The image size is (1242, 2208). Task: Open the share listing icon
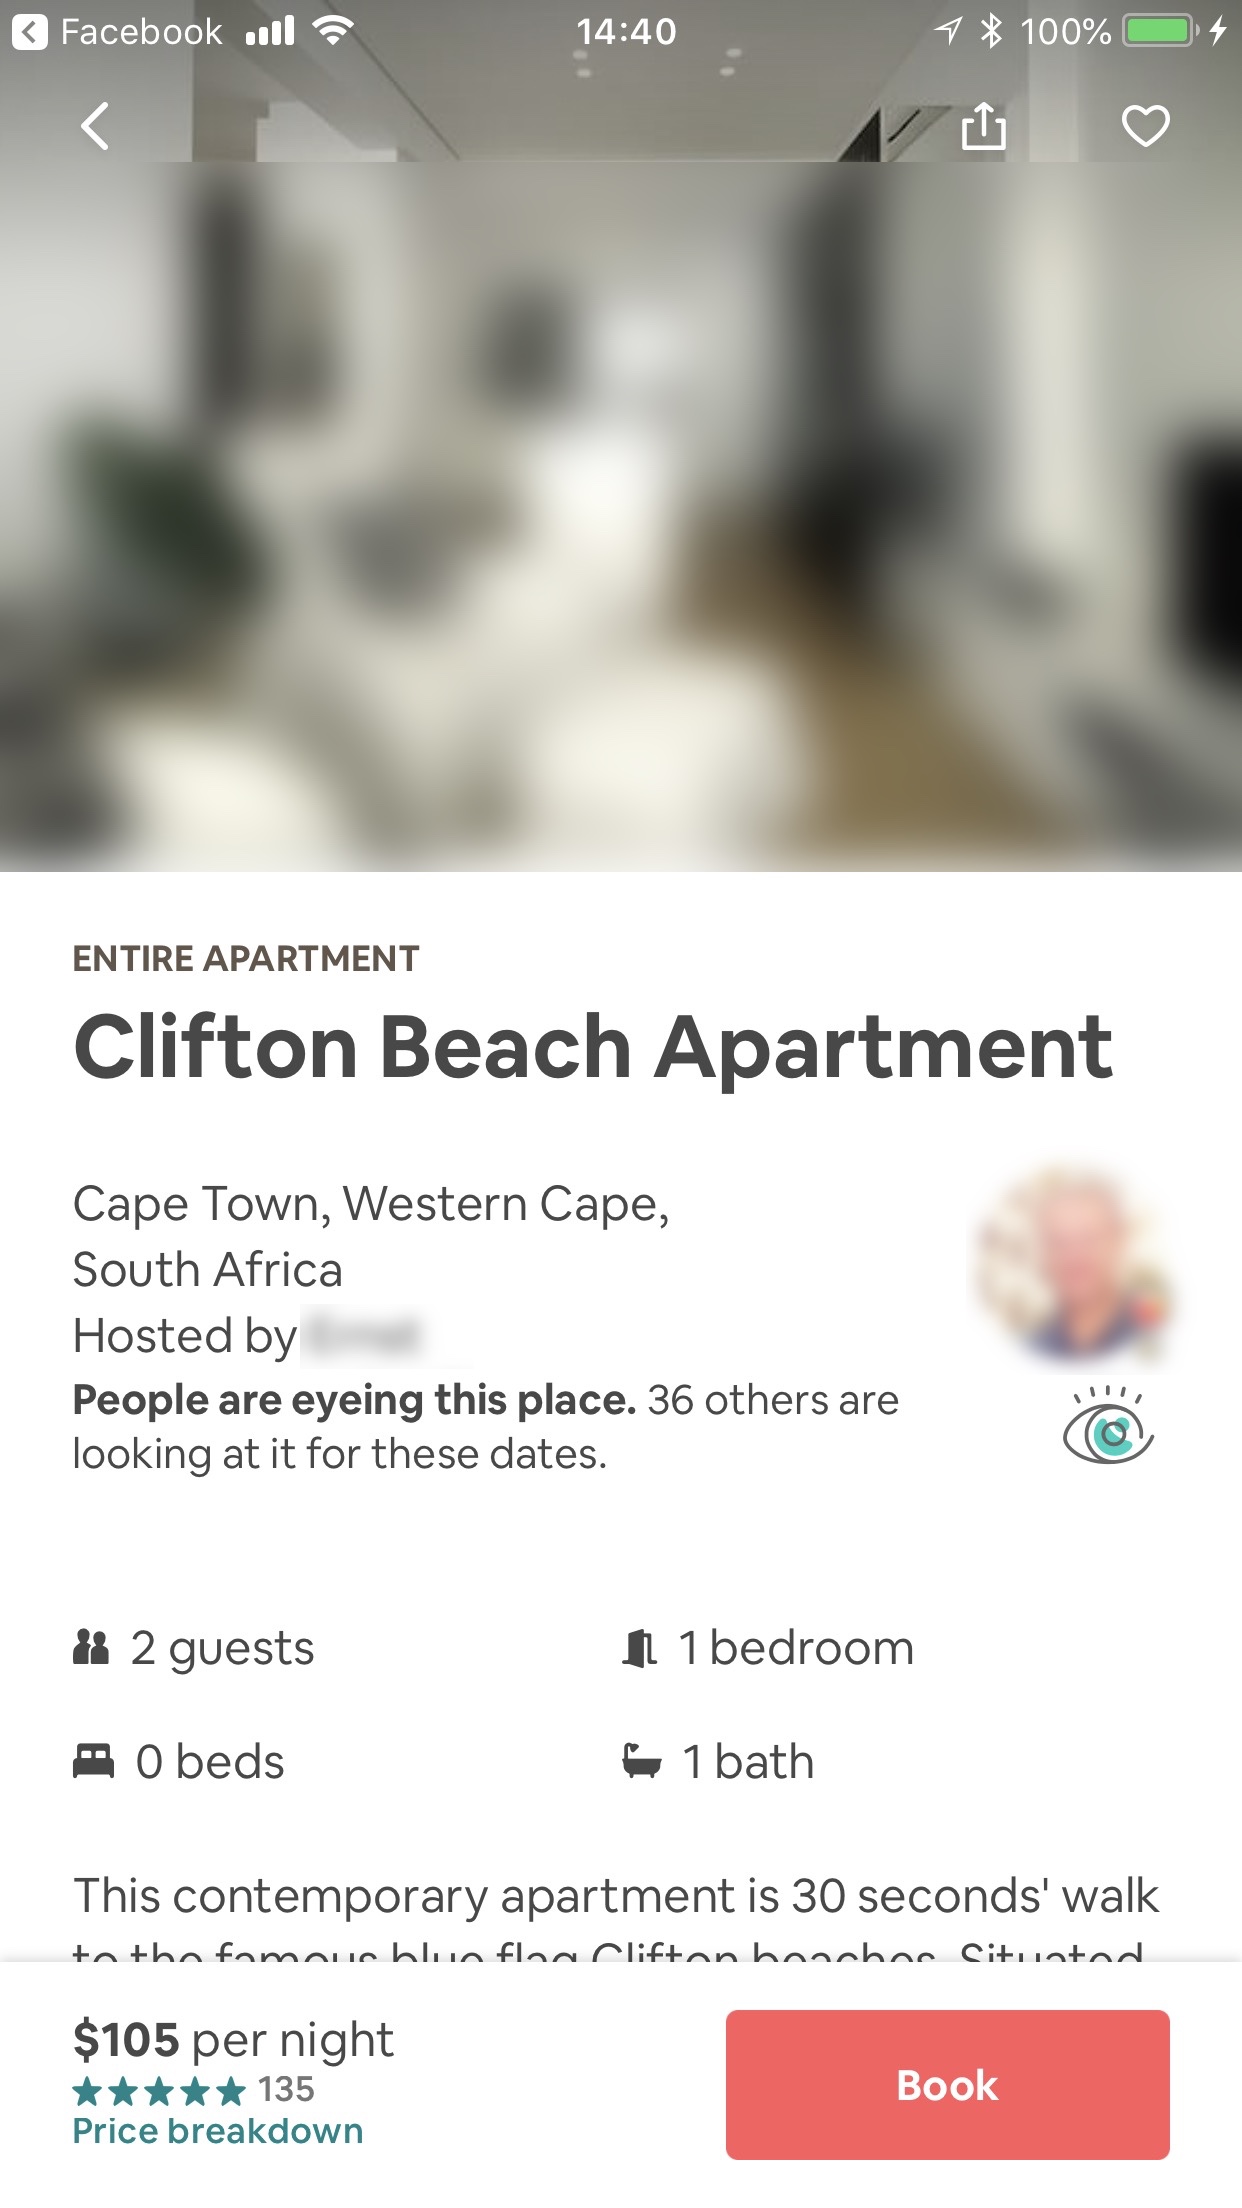click(x=983, y=127)
